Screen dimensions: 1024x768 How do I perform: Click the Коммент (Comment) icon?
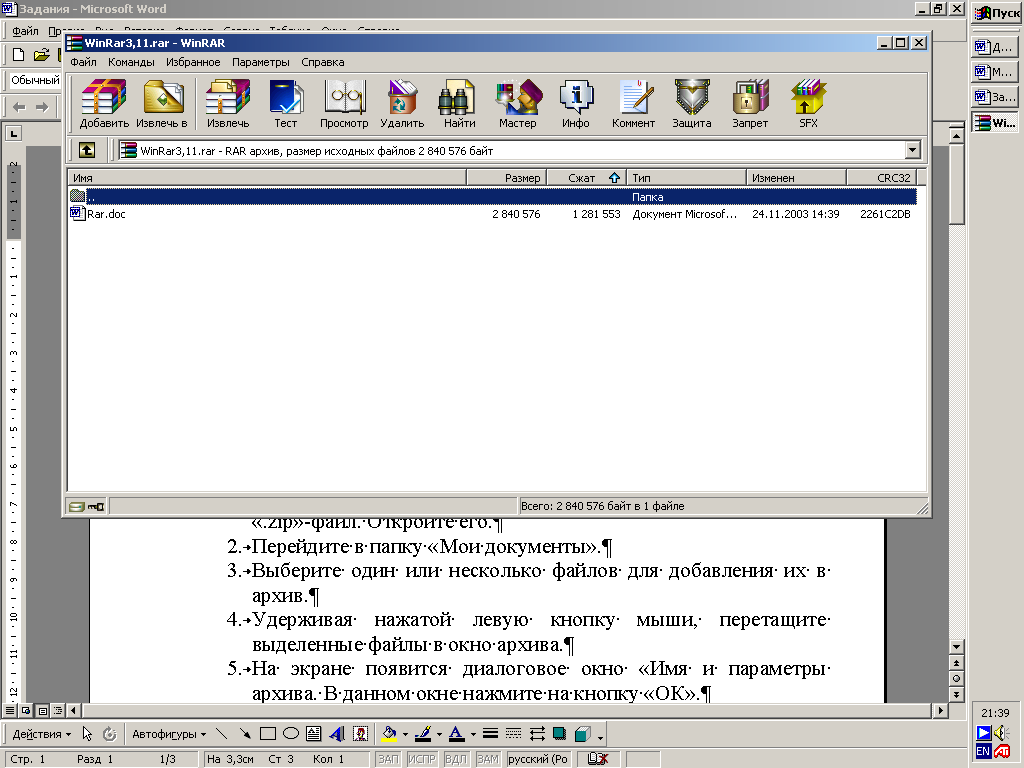(x=633, y=104)
